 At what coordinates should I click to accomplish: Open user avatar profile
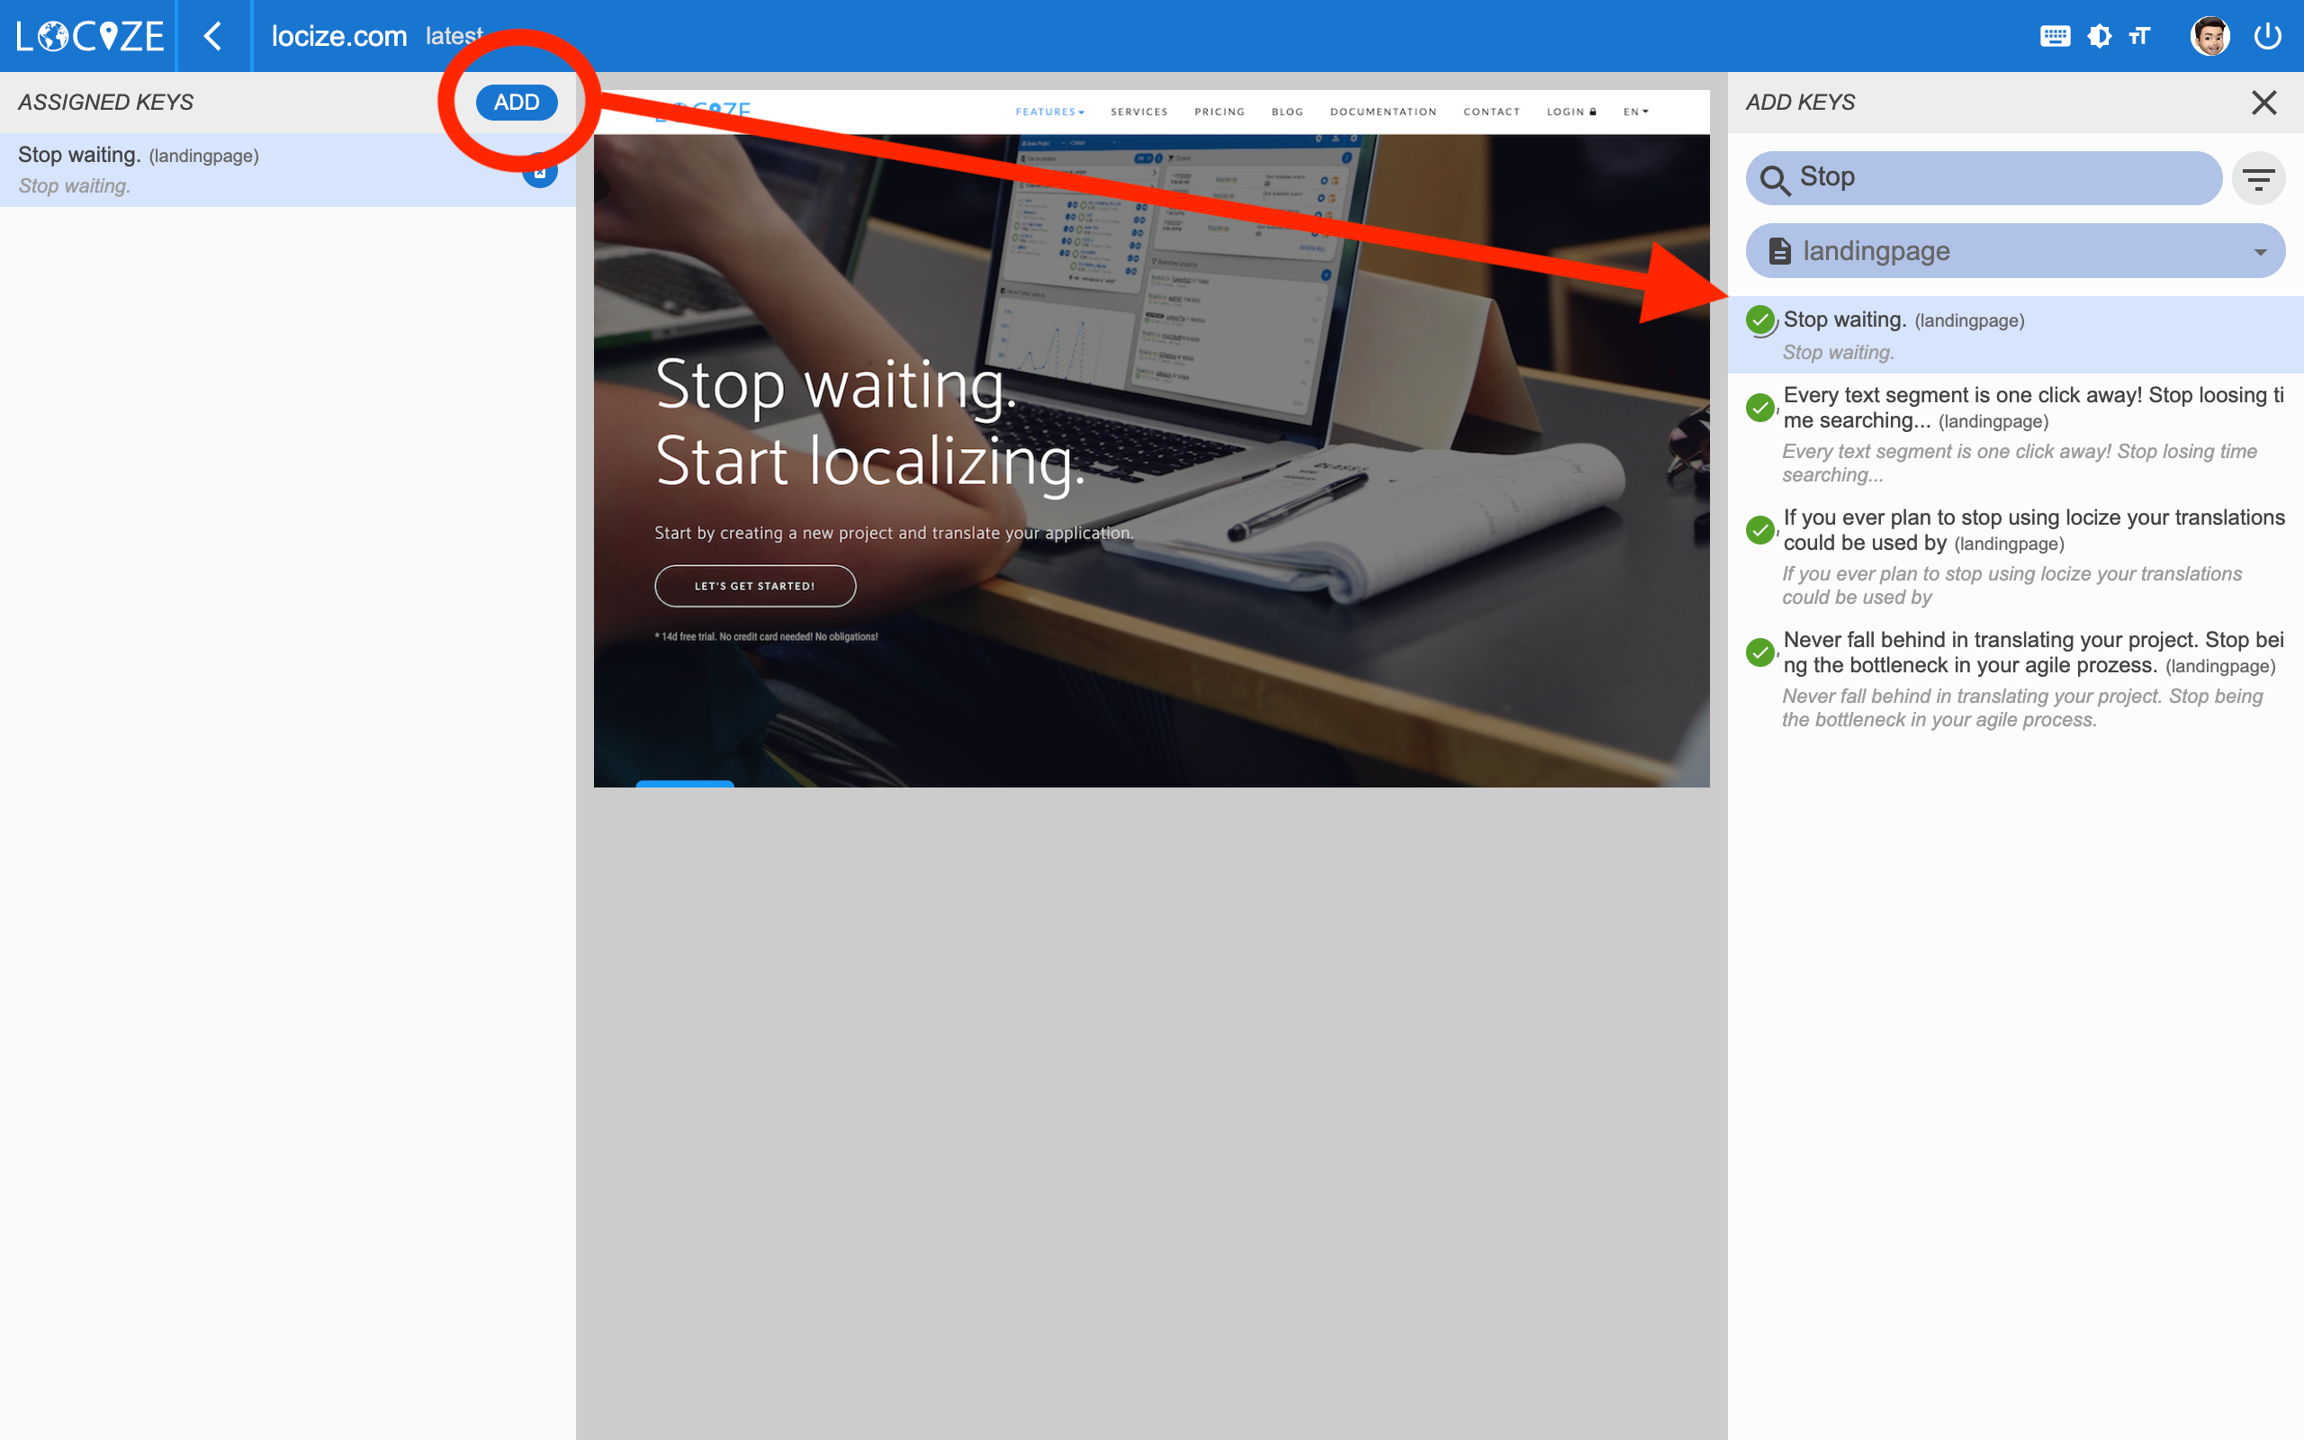click(x=2209, y=36)
